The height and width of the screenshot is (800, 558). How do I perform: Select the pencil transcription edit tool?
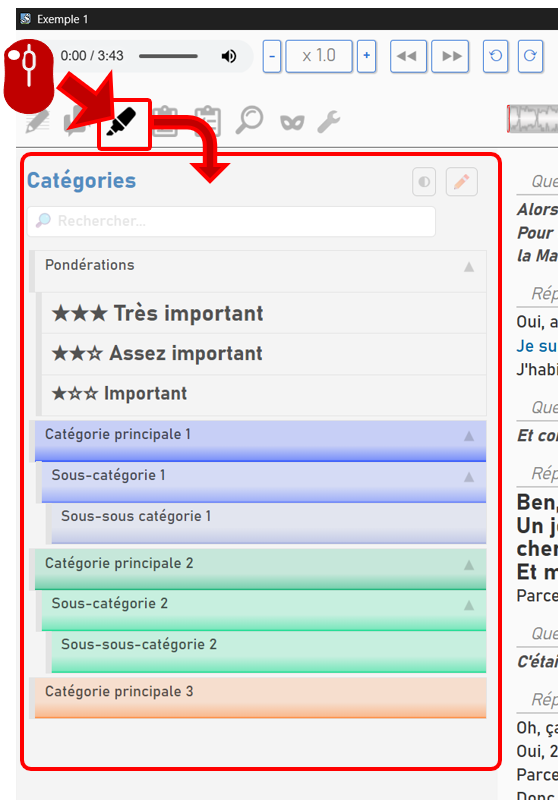(x=37, y=122)
